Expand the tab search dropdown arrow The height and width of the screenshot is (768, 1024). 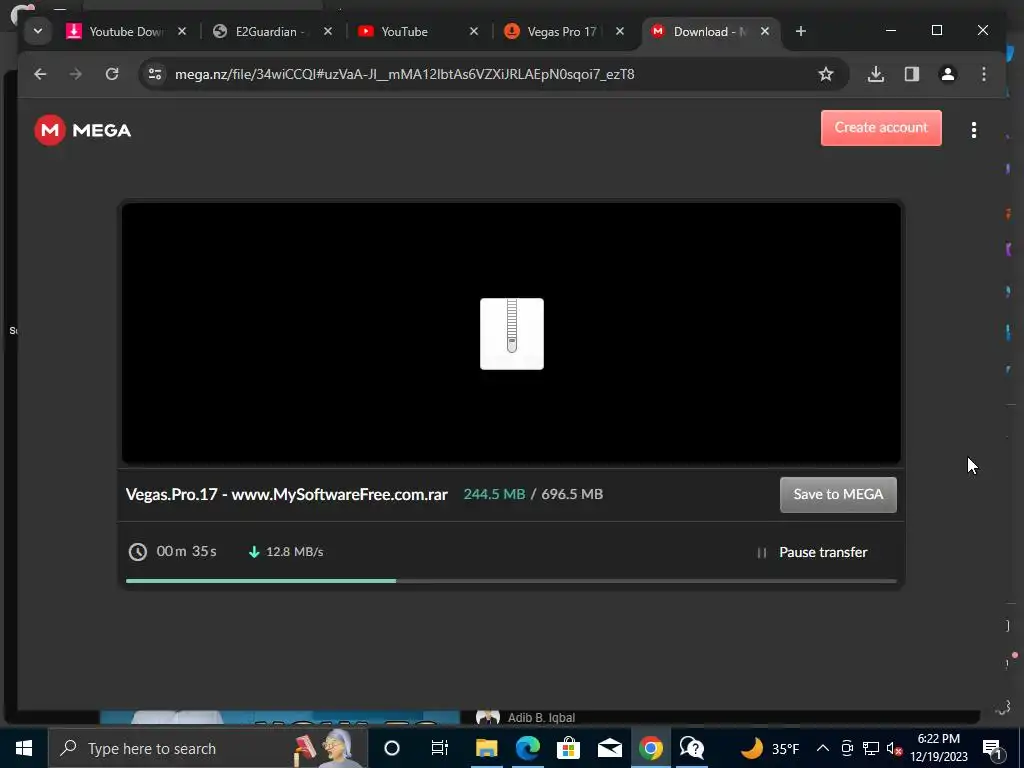tap(38, 31)
